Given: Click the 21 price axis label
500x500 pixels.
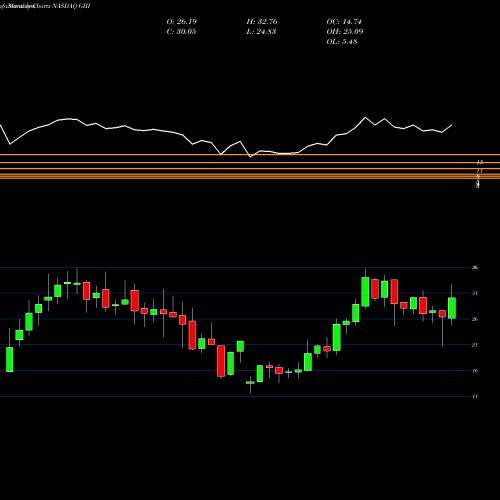Looking at the screenshot, I should 475,345.
